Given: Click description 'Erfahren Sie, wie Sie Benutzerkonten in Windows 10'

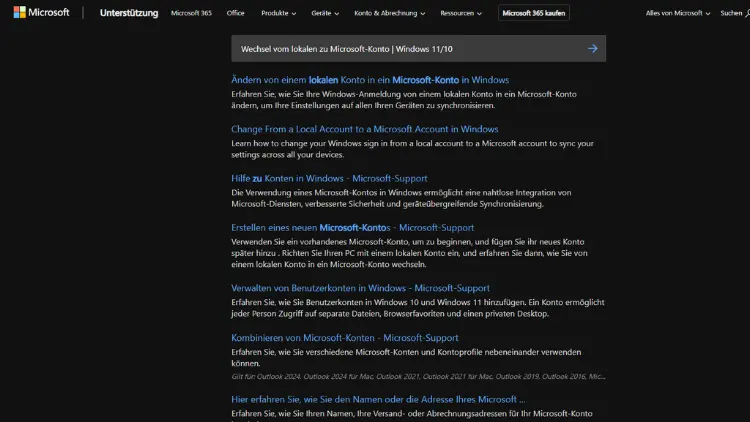Looking at the screenshot, I should (418, 308).
